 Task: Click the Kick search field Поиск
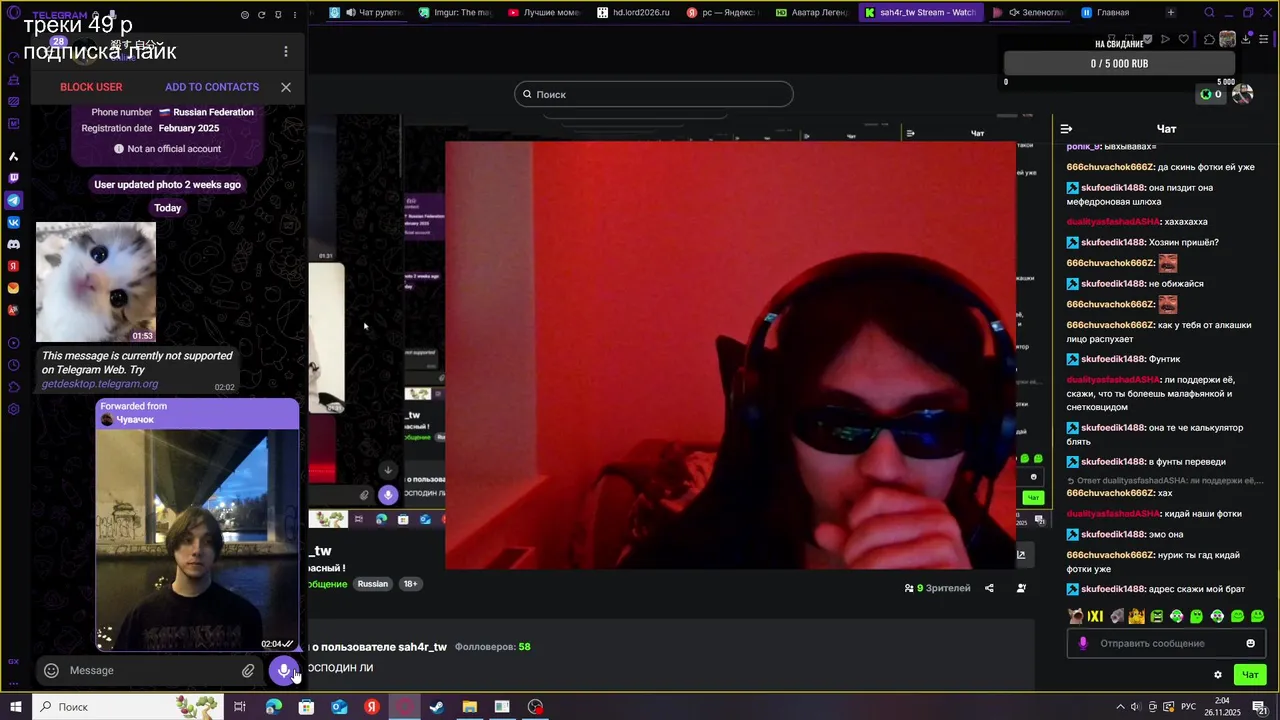click(x=654, y=94)
